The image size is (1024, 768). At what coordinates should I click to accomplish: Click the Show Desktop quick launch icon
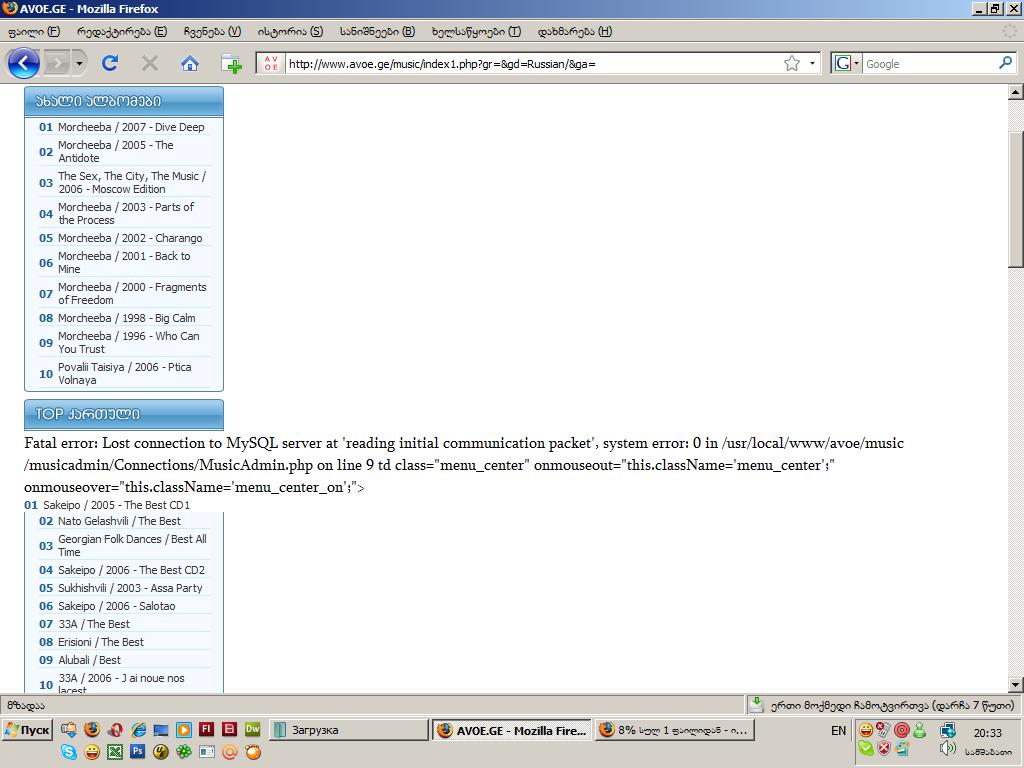(x=161, y=729)
